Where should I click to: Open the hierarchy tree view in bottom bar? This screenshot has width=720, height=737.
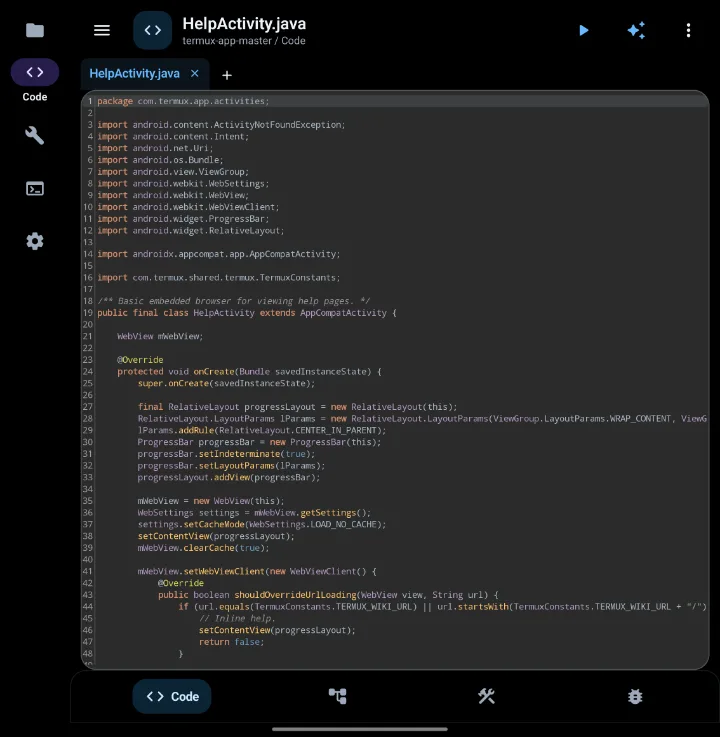click(x=337, y=696)
